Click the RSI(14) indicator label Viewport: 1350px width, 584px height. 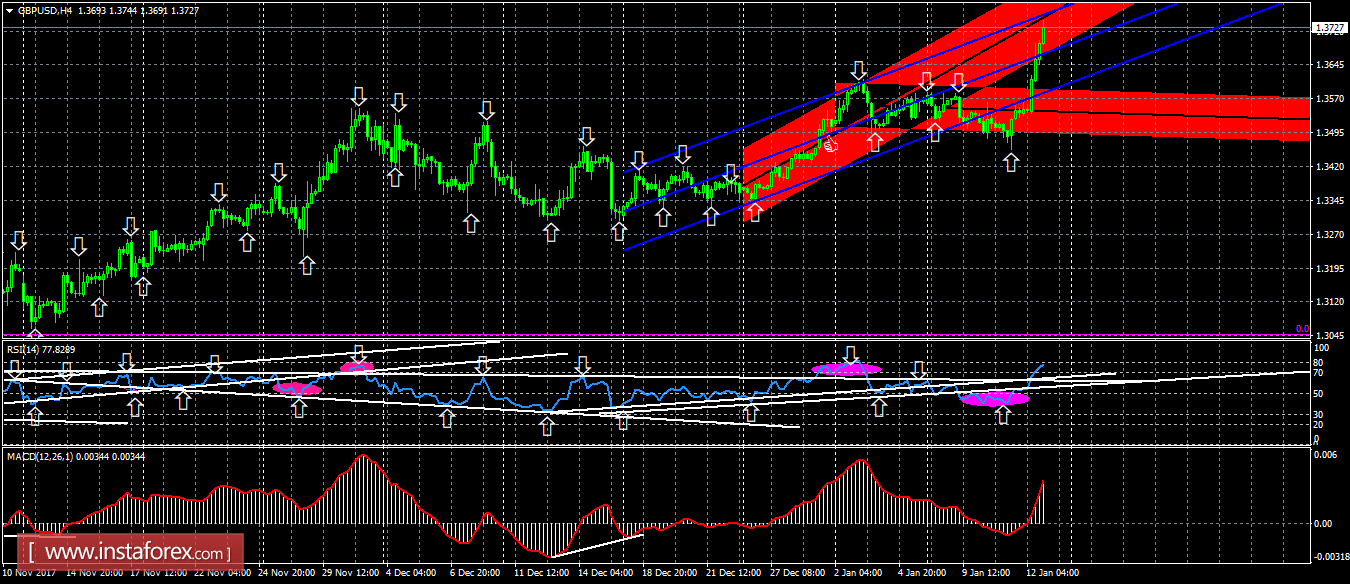40,349
